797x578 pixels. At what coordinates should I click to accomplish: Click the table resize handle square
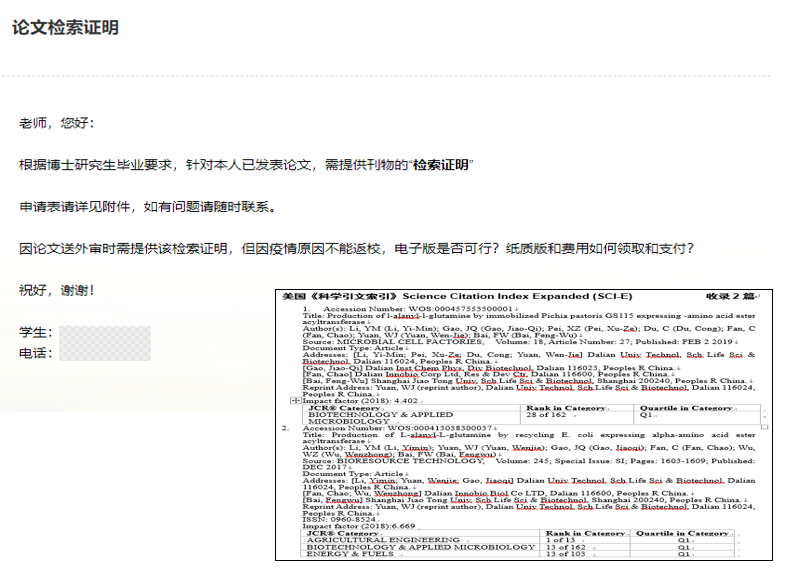[764, 426]
